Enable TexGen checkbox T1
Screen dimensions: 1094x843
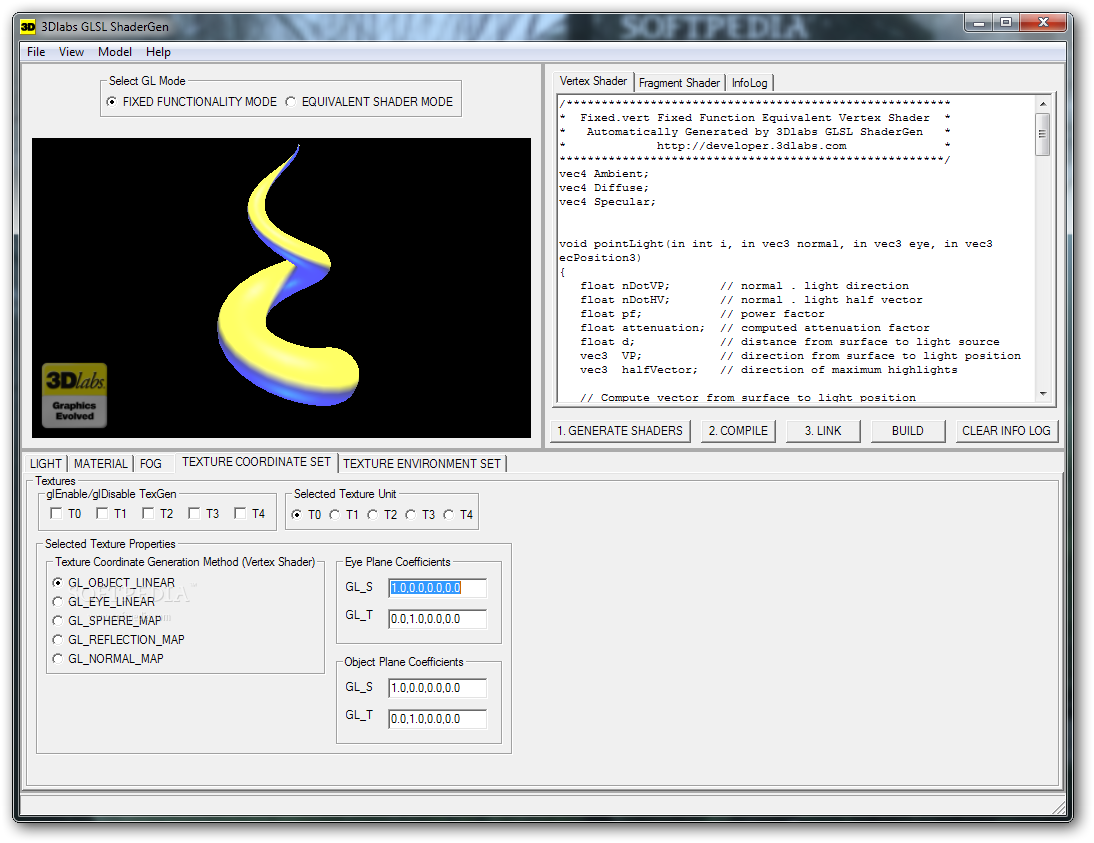tap(102, 514)
